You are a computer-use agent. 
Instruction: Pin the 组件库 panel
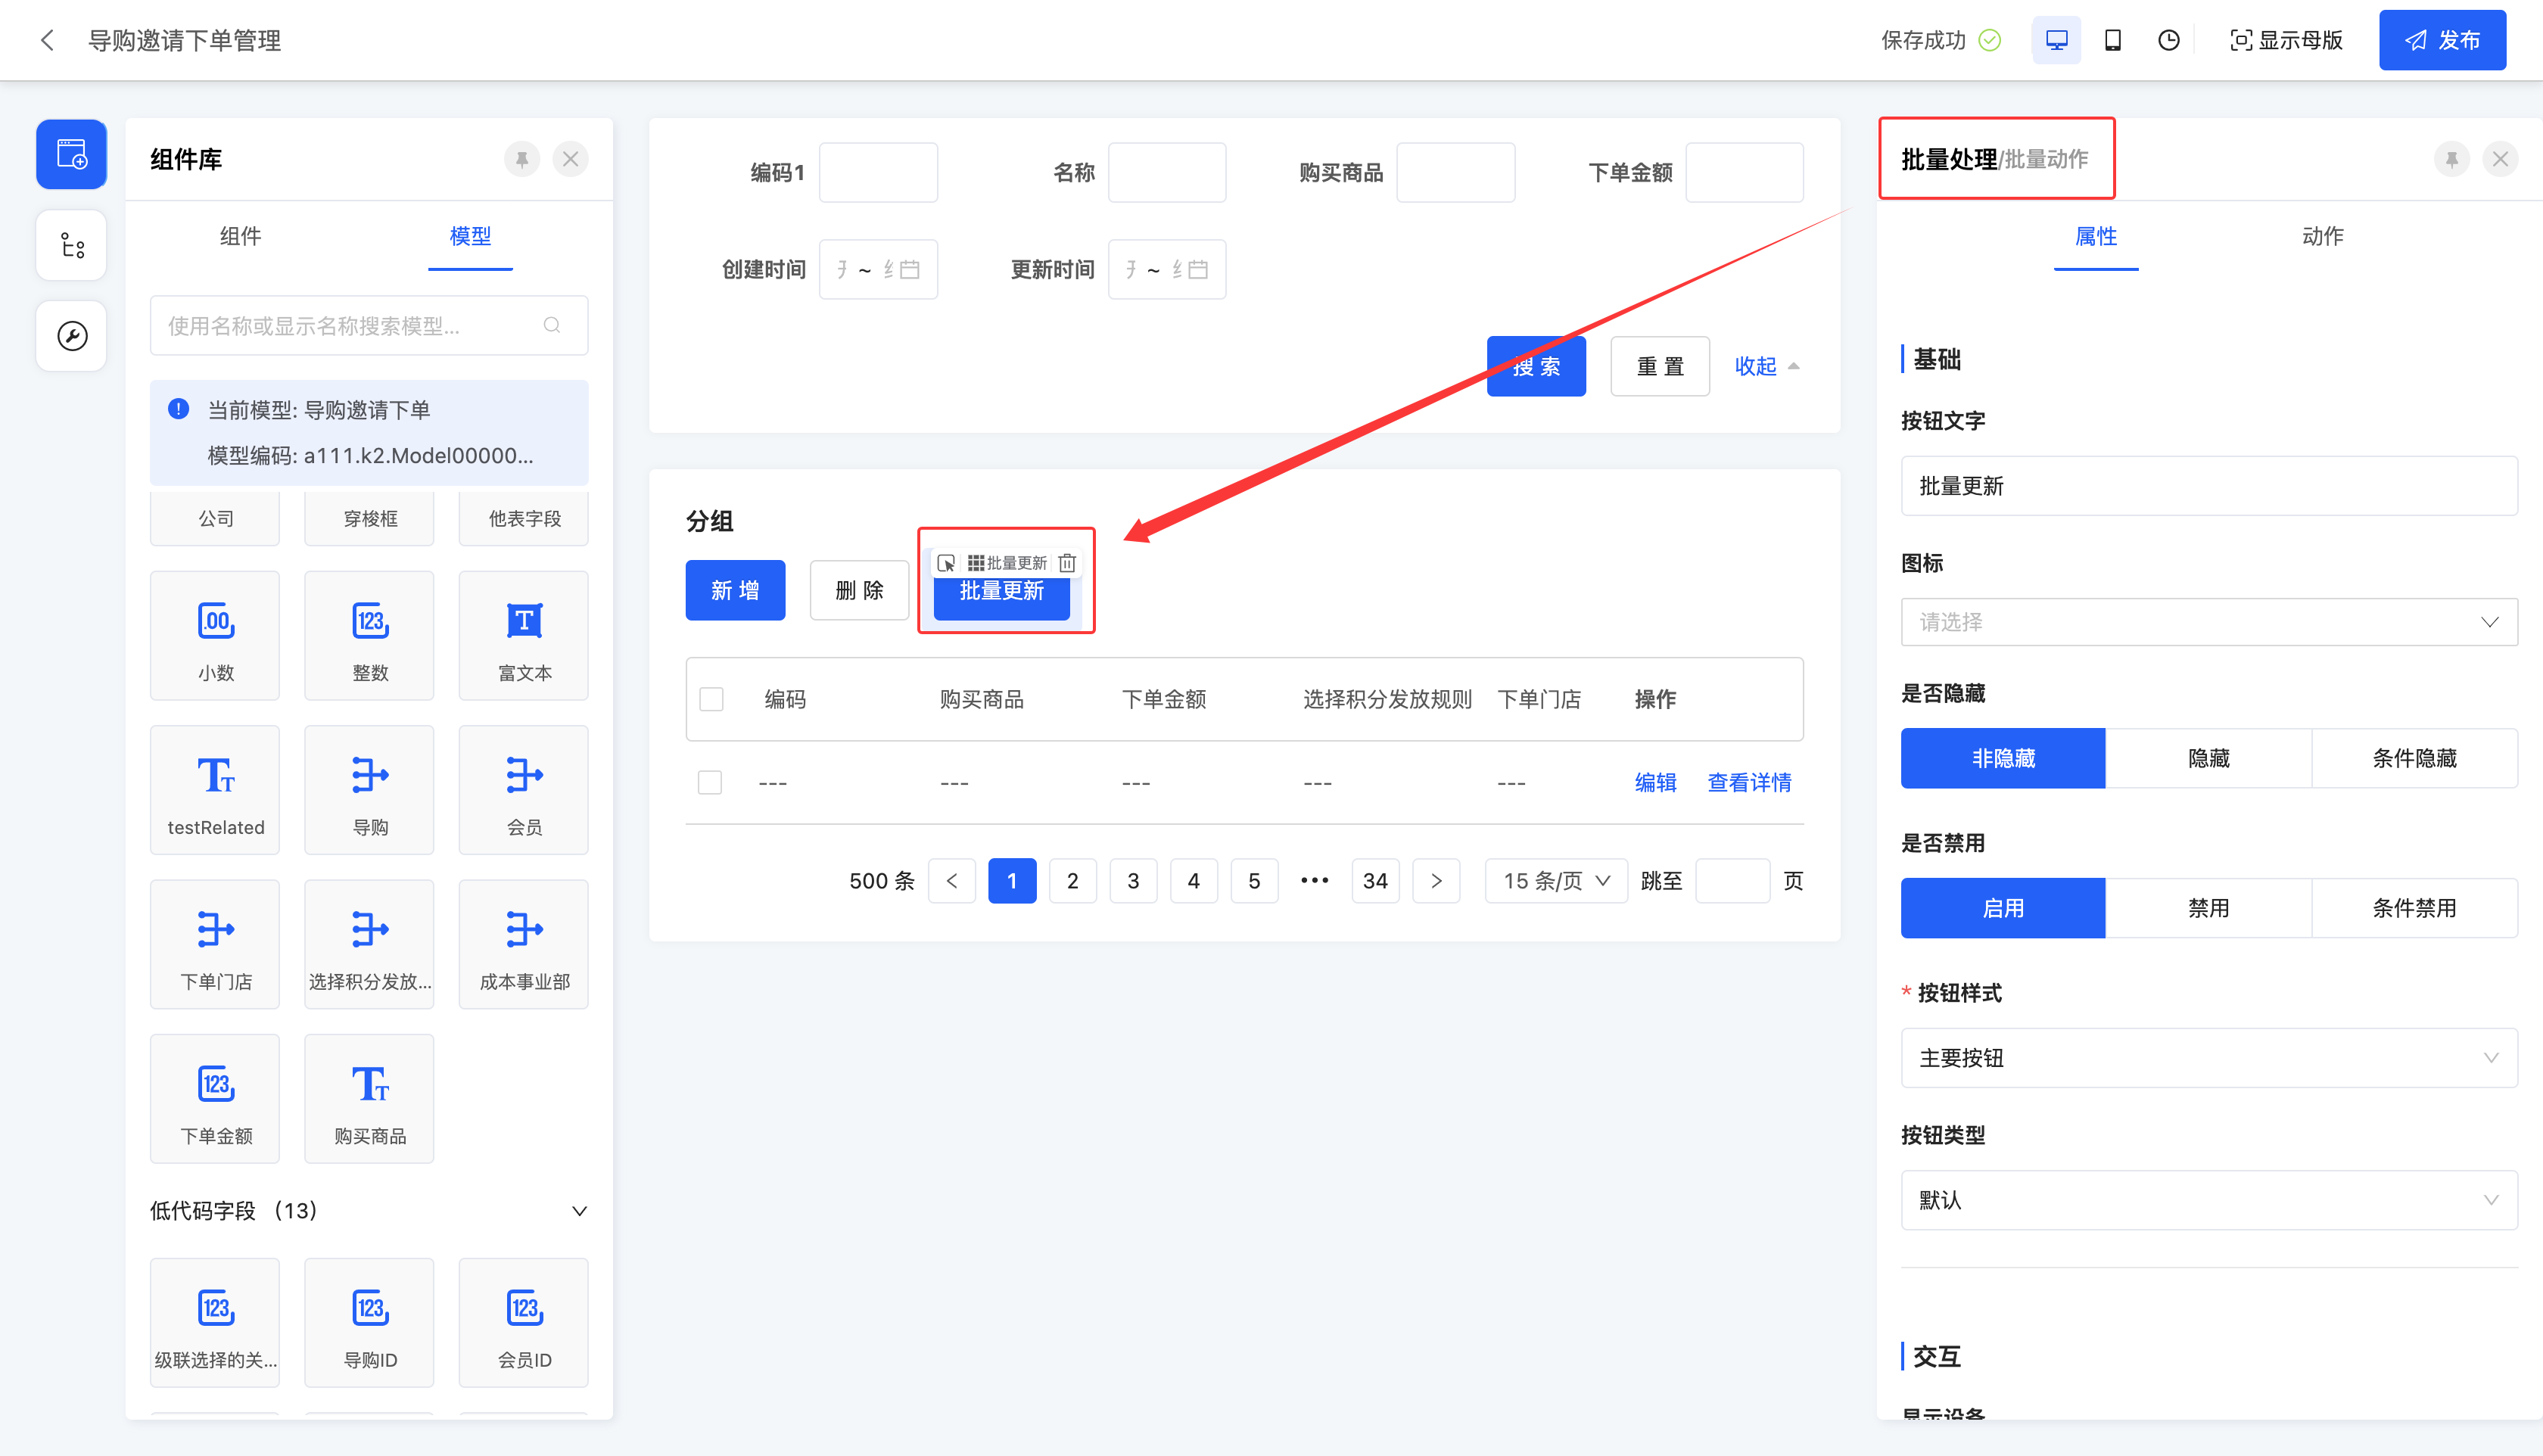[x=522, y=159]
